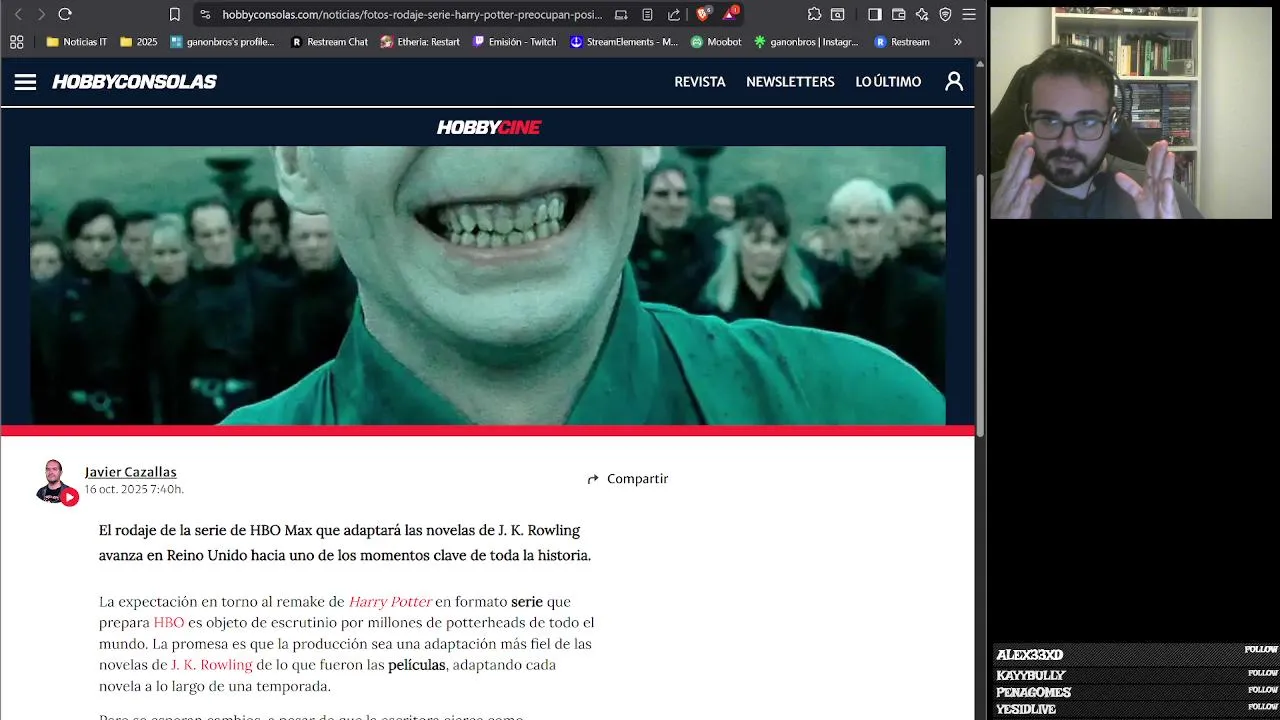This screenshot has width=1280, height=720.
Task: Click ALEX33XD follower name in overlay
Action: click(x=1029, y=655)
